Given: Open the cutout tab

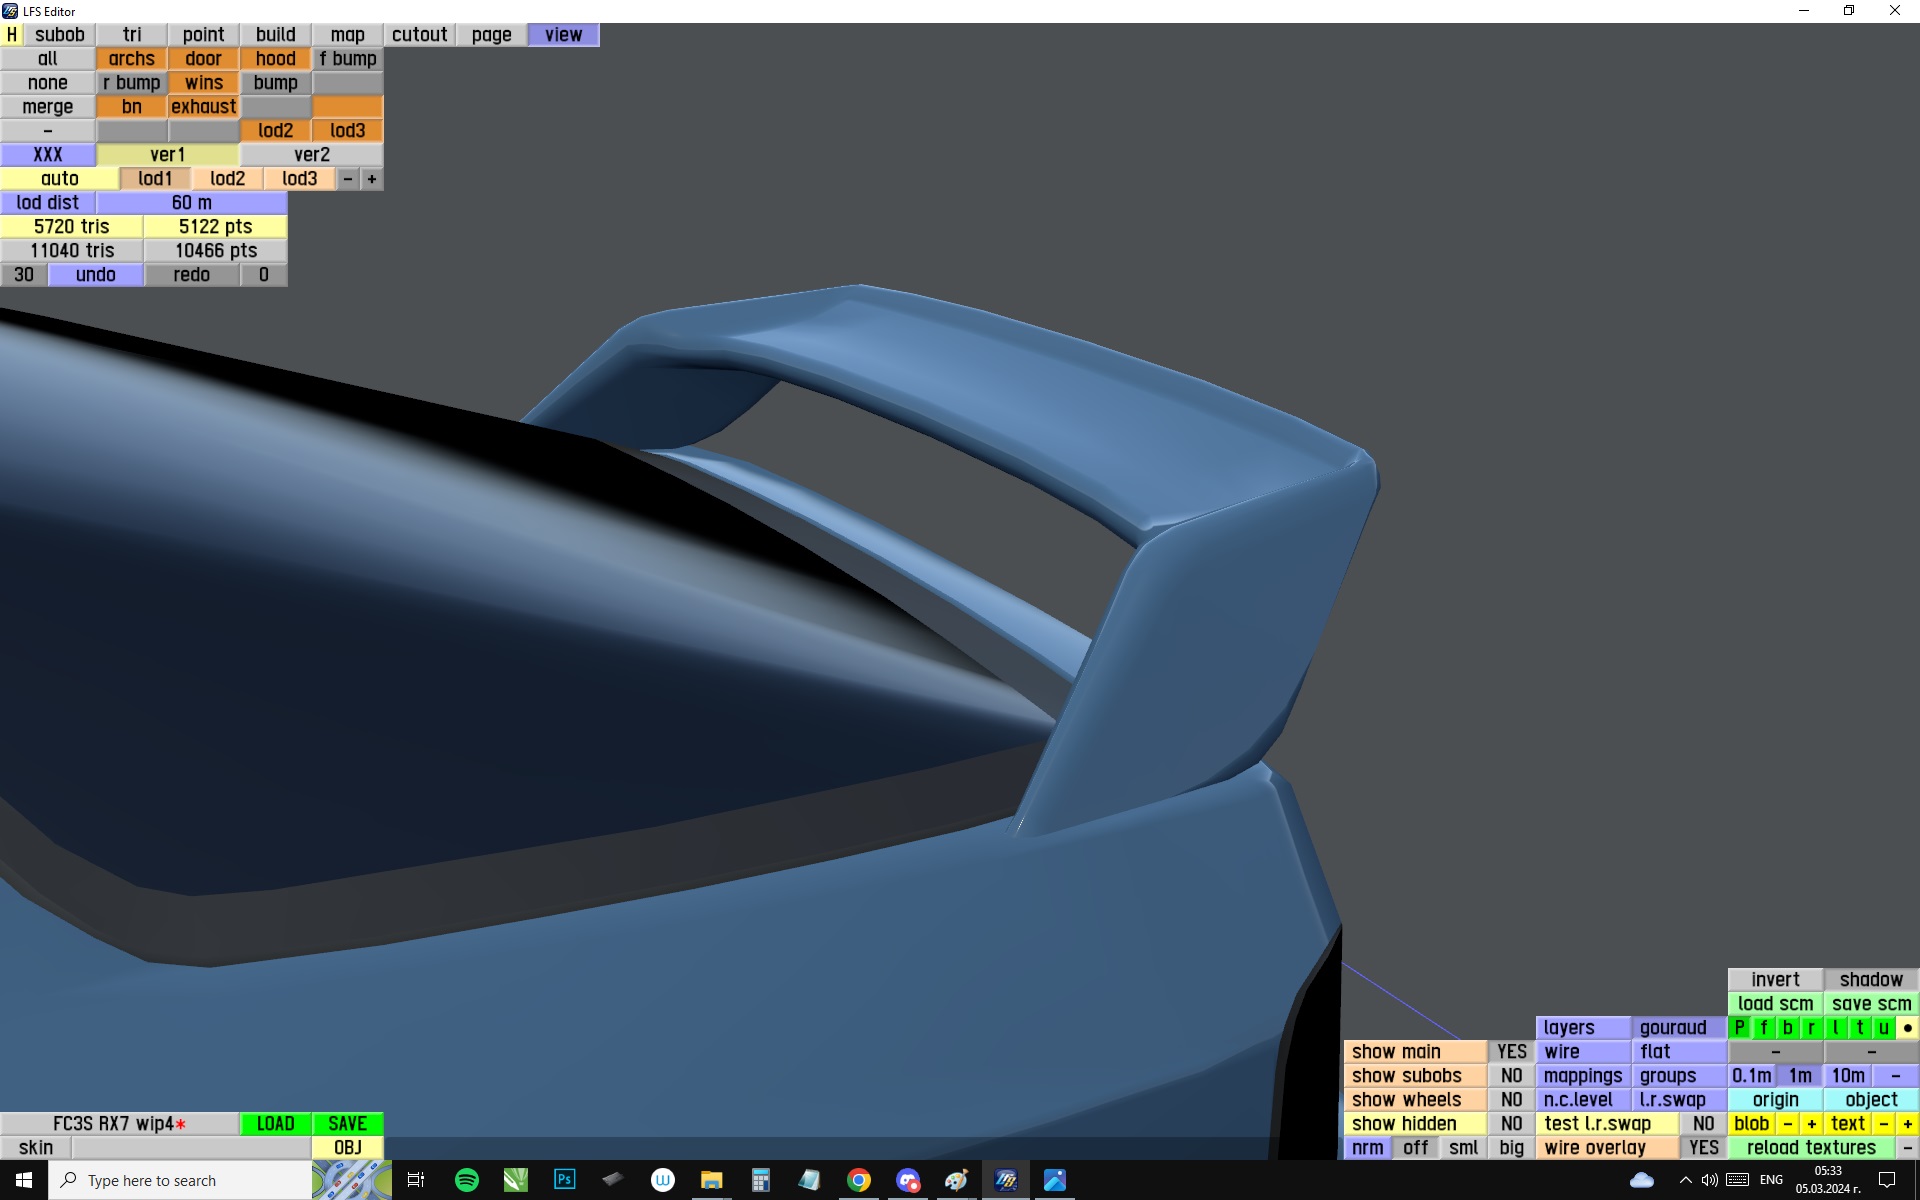Looking at the screenshot, I should [419, 35].
